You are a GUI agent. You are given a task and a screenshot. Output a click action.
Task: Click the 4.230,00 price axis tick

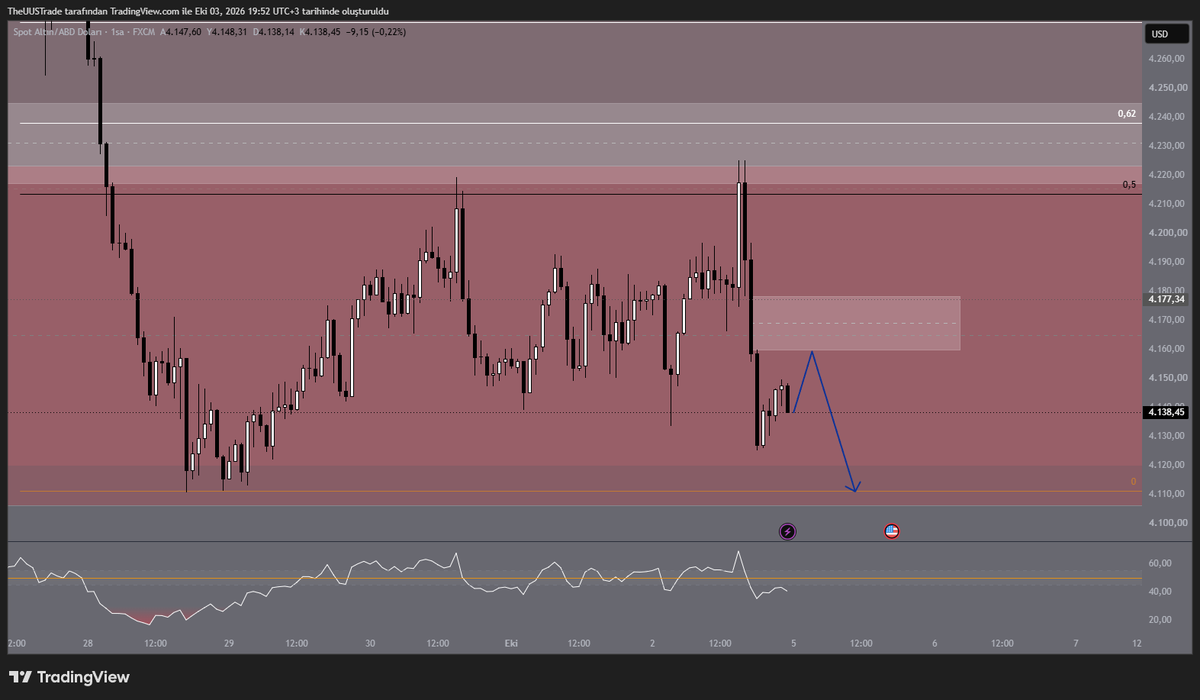1166,146
